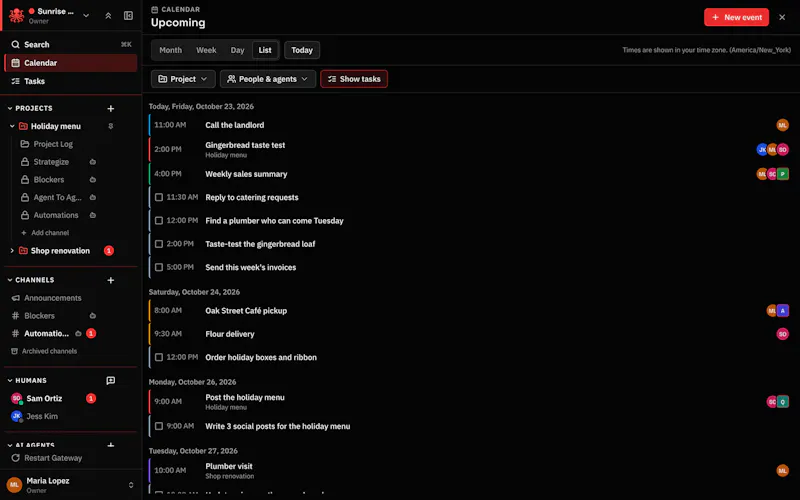Click SO avatar on Flour delivery

tap(782, 334)
